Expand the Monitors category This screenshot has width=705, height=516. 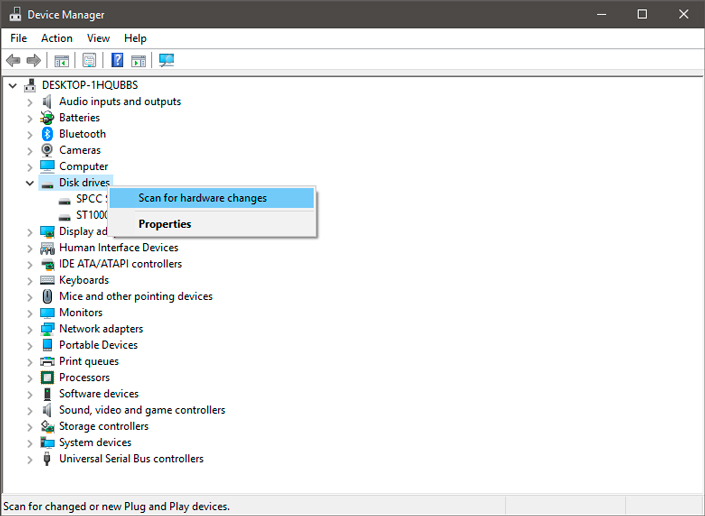point(30,313)
